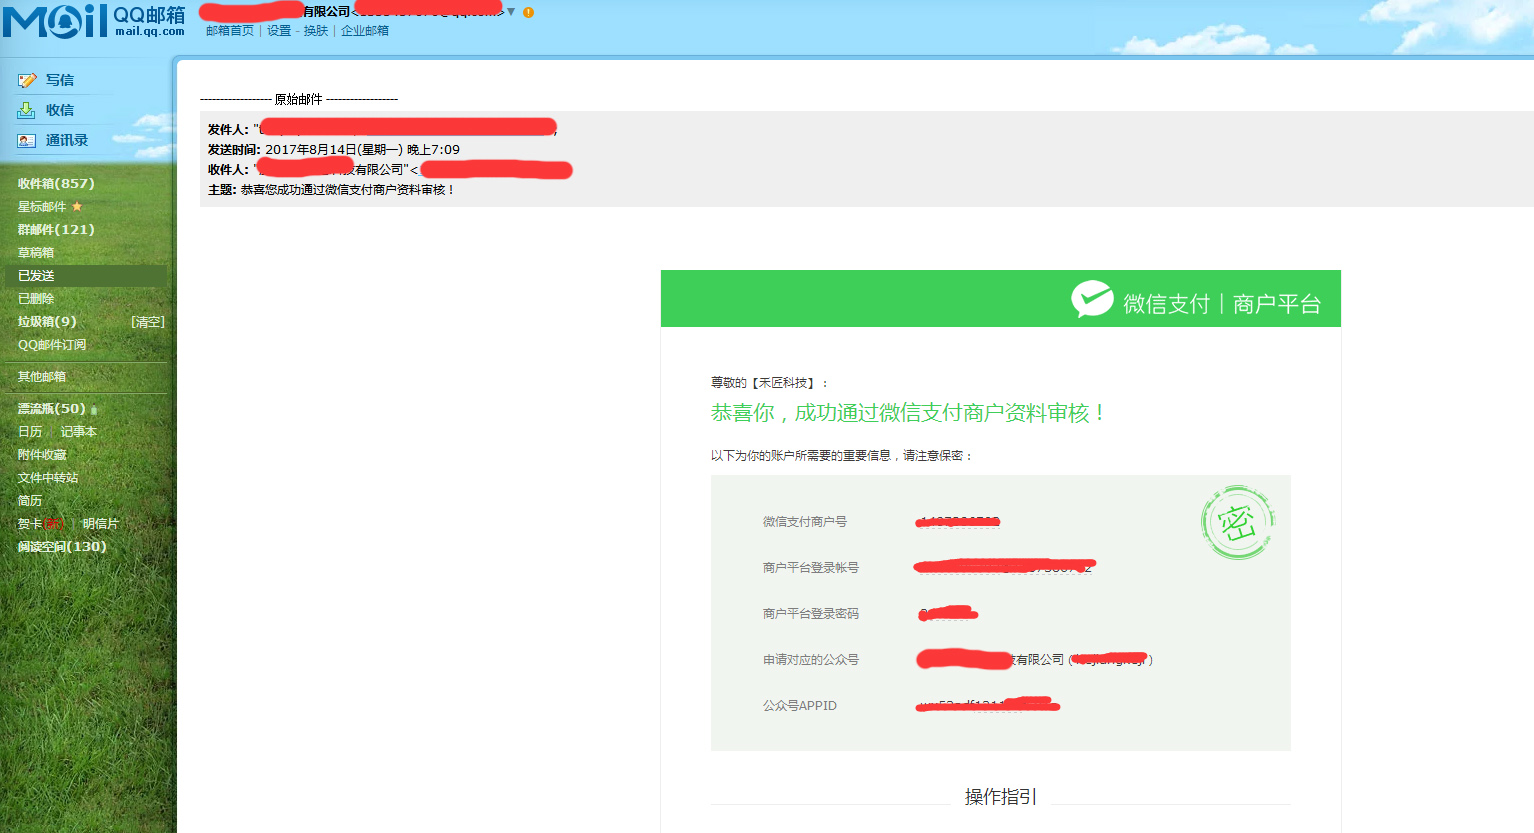Click 换肤 to change skin
Screen dimensions: 1534x833
[x=316, y=31]
